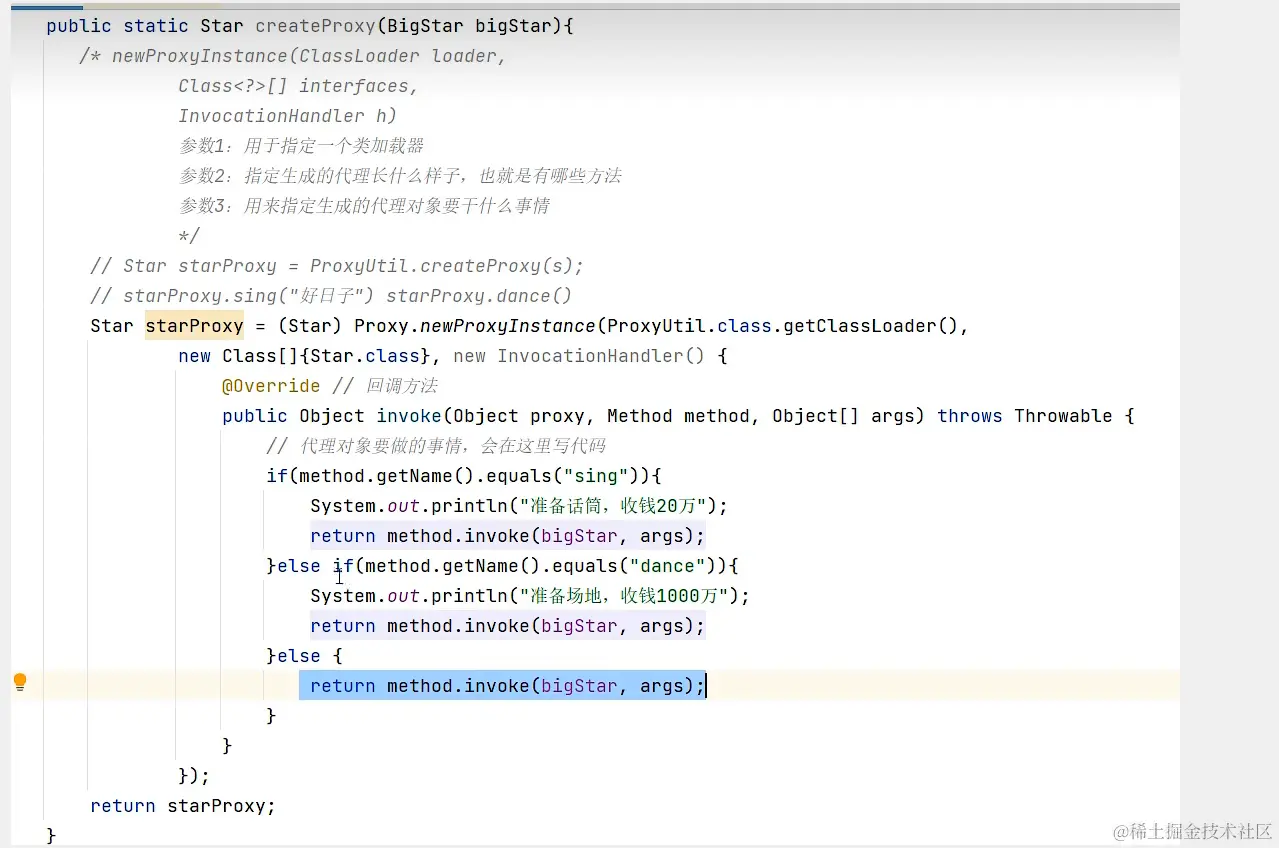Click the getClassLoader() call

point(869,326)
